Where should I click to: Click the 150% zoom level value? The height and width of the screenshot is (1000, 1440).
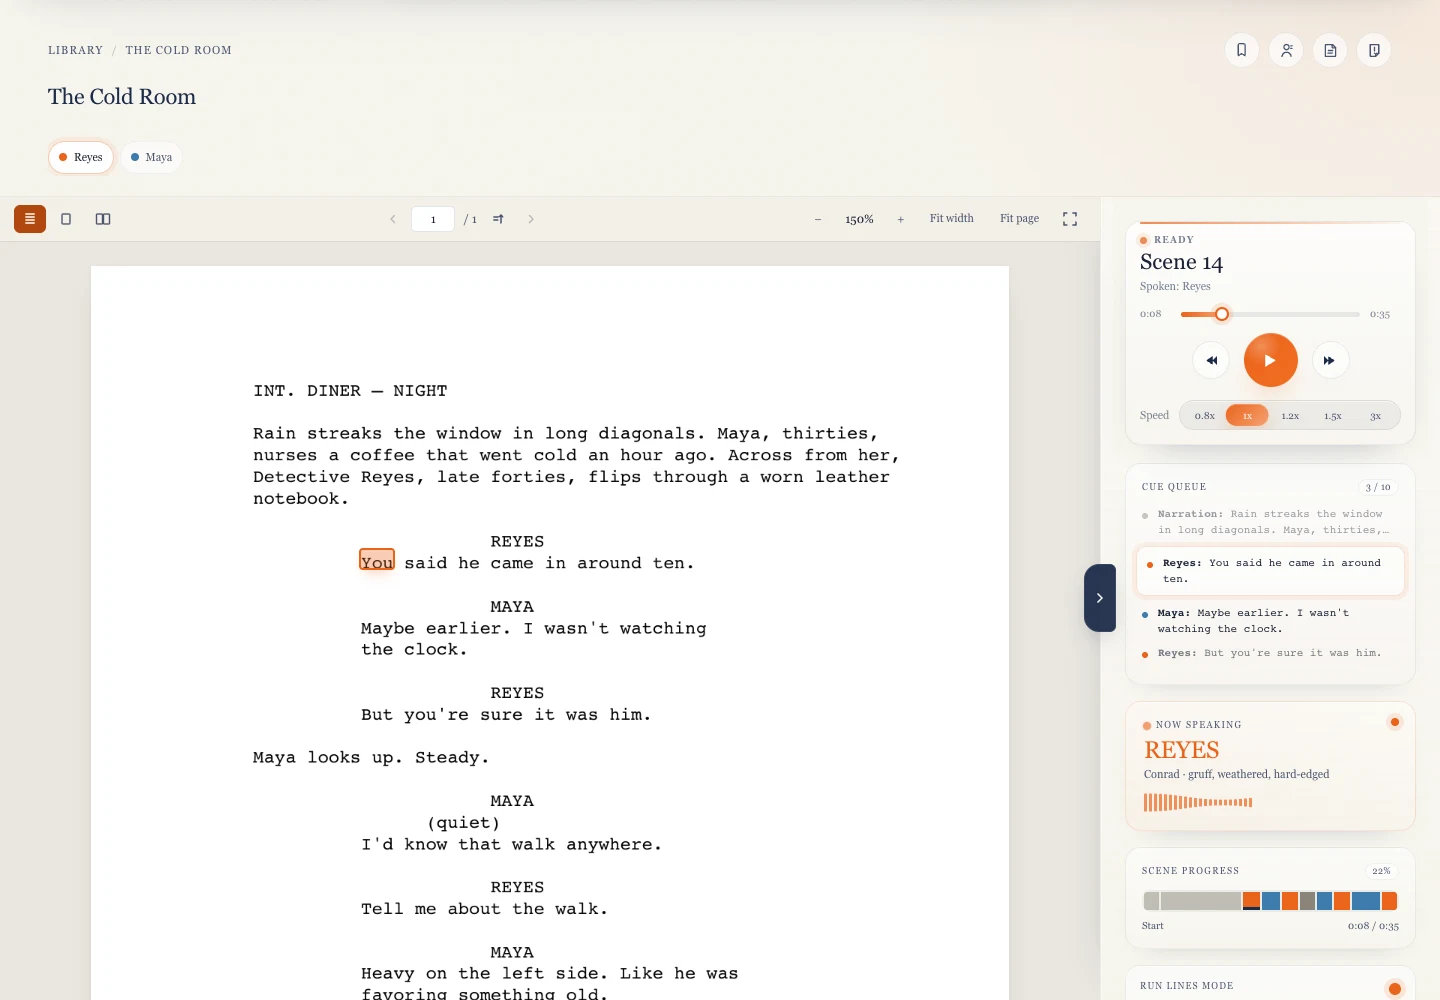pos(859,219)
